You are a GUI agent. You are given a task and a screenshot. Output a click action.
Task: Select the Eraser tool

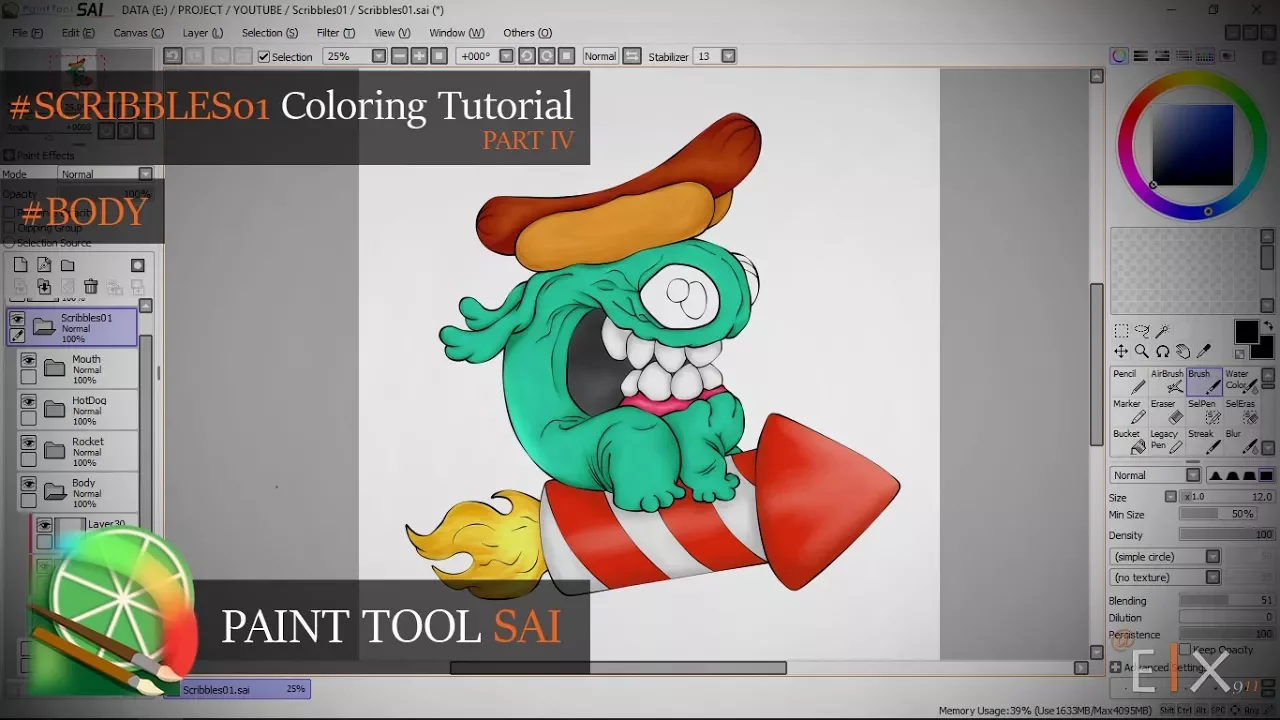1167,412
